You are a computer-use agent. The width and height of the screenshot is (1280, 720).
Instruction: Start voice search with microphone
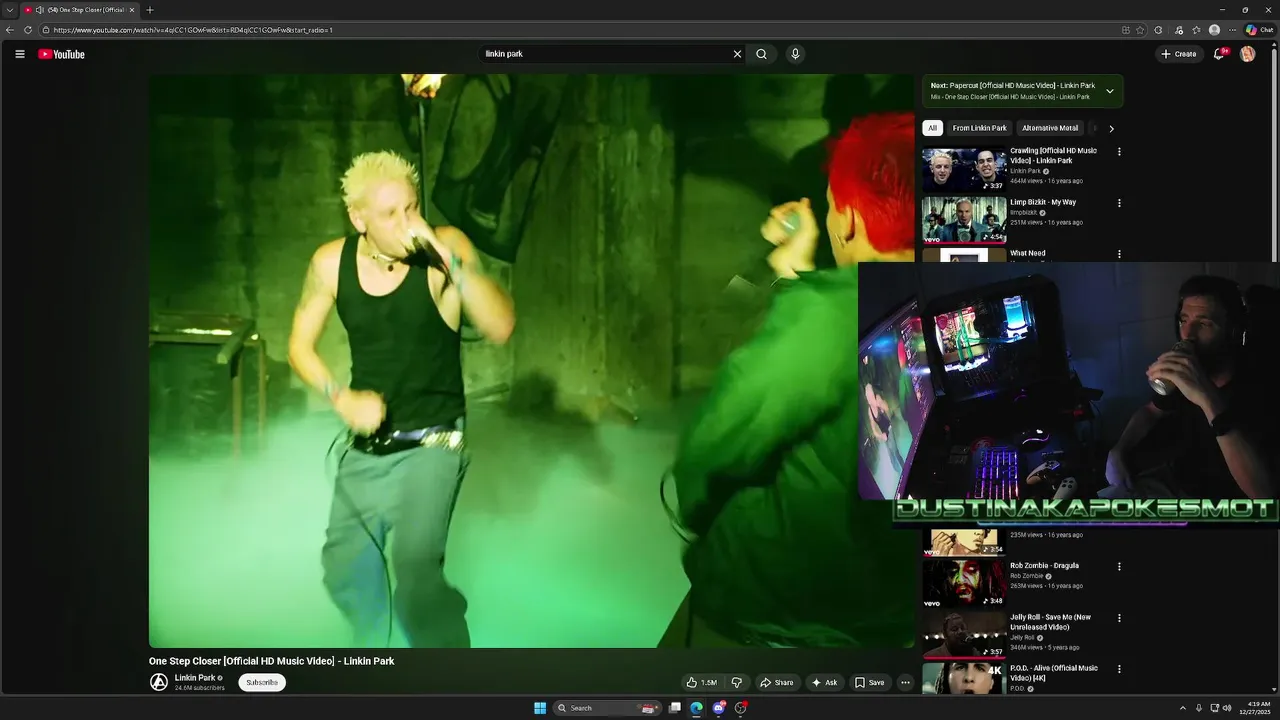point(795,54)
